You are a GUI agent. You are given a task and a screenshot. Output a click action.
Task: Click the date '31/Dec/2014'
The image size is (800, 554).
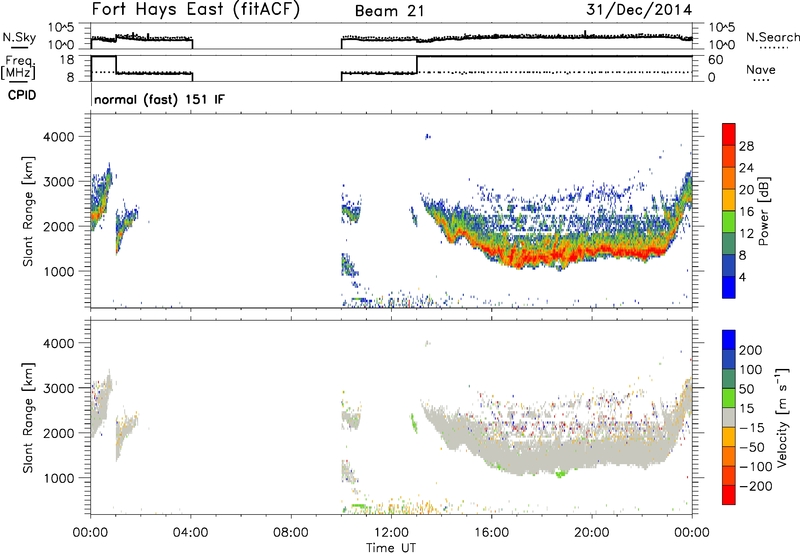pos(639,10)
